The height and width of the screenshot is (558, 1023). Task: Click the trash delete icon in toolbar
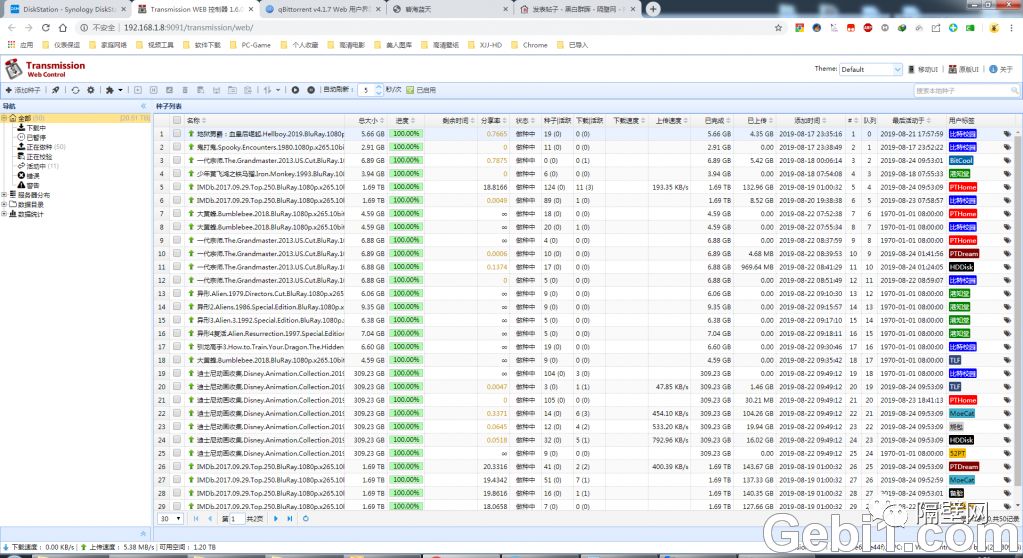click(185, 90)
